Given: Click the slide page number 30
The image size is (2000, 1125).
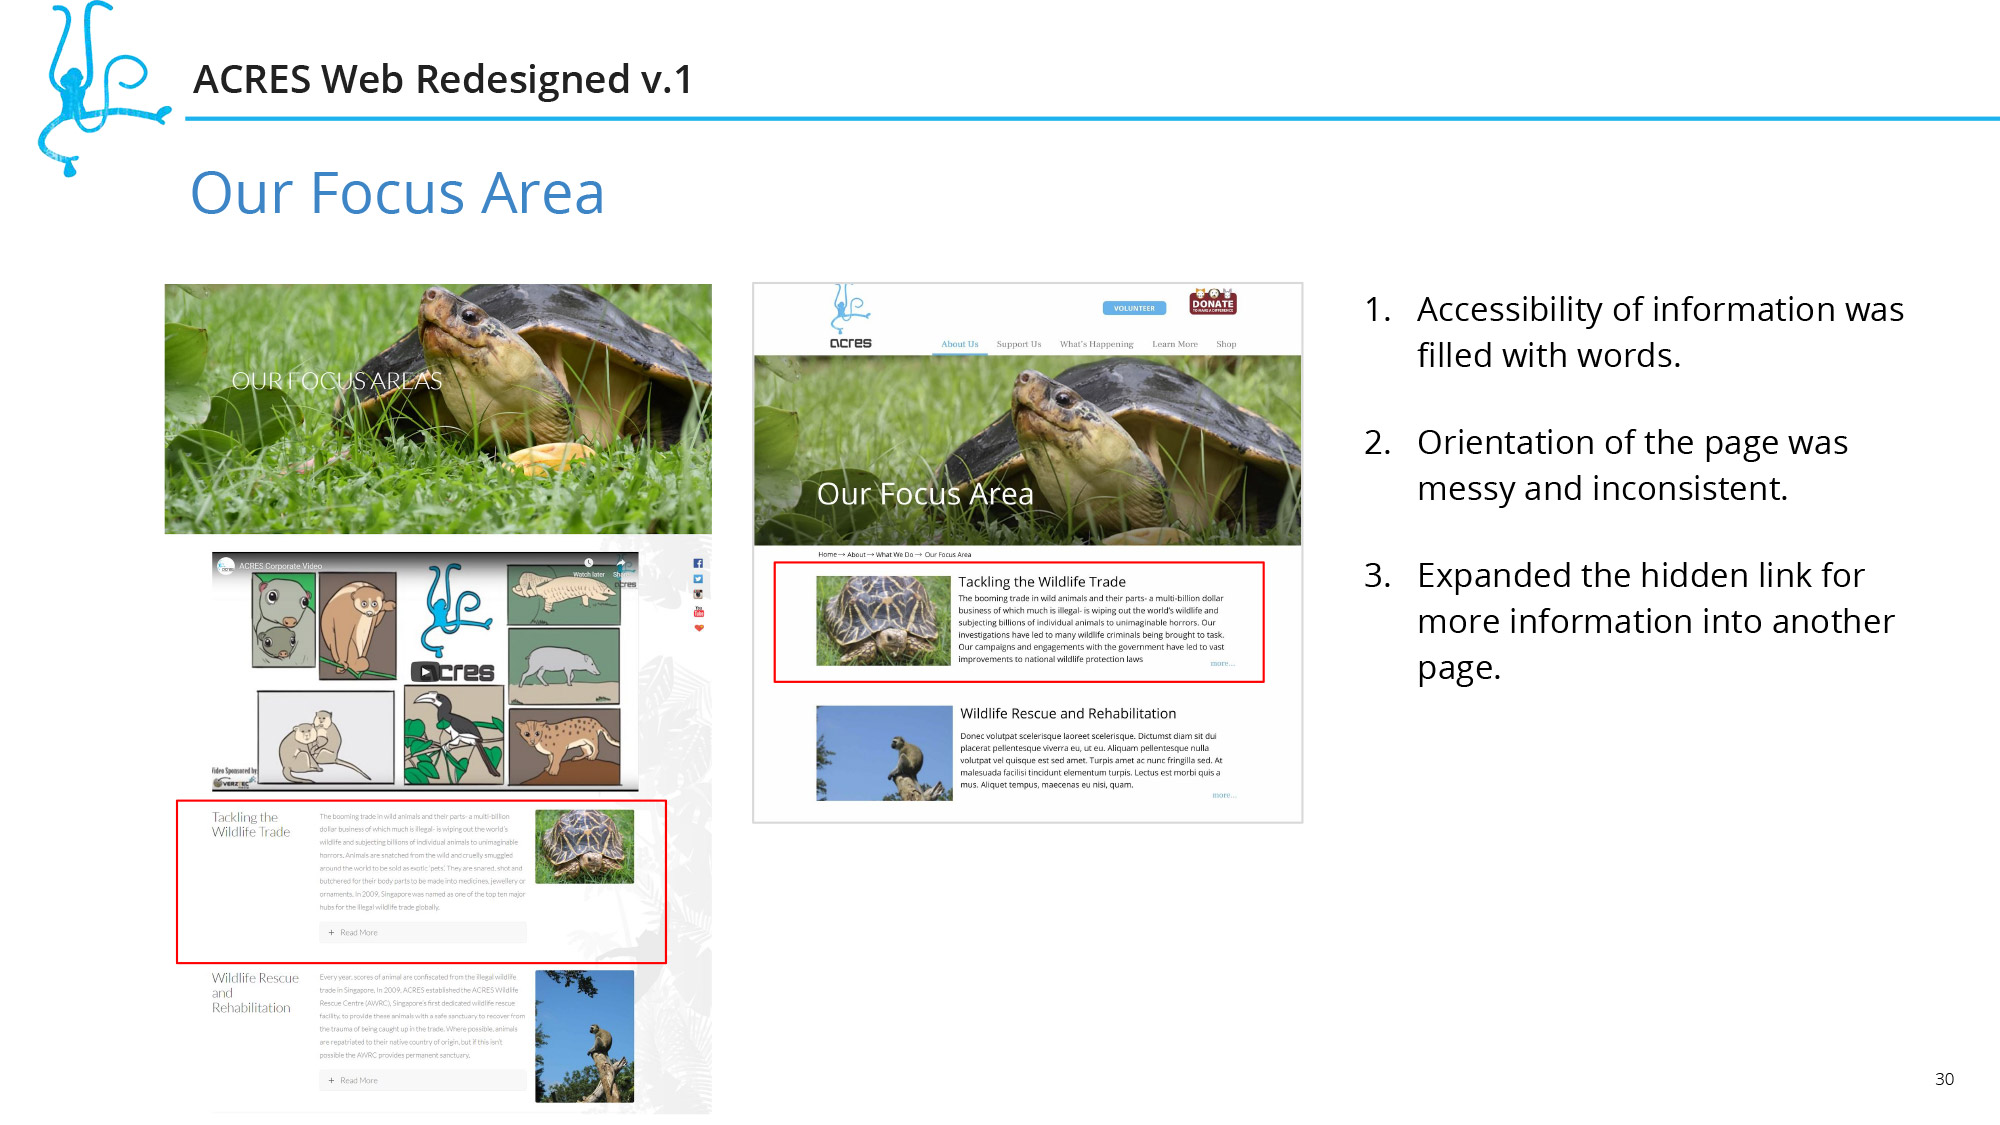Looking at the screenshot, I should (x=1944, y=1079).
